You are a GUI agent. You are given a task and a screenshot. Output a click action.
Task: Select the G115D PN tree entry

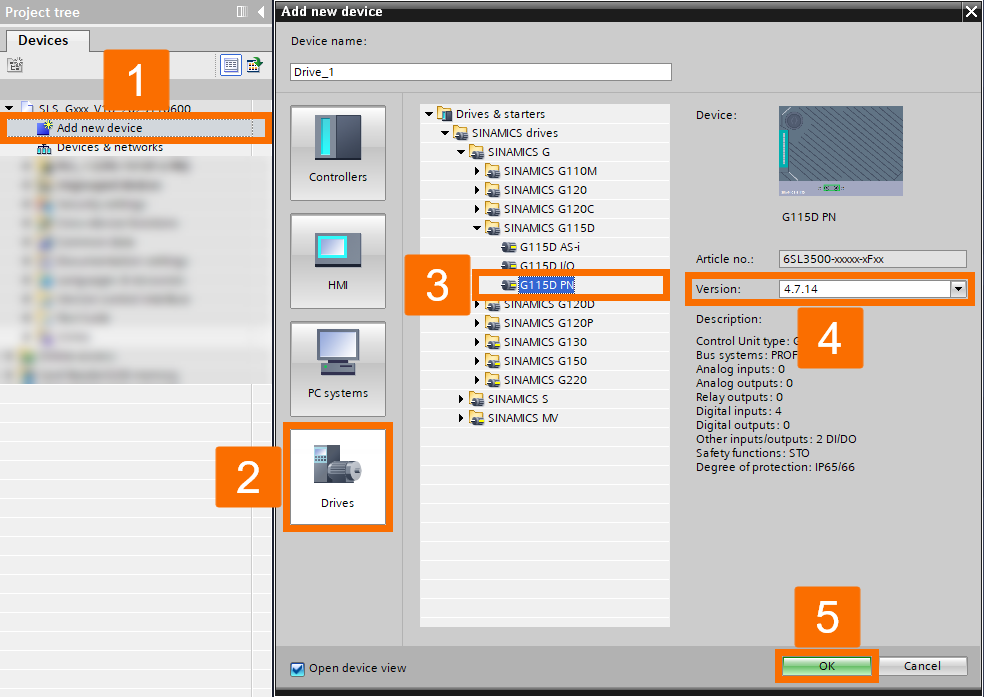pos(547,285)
